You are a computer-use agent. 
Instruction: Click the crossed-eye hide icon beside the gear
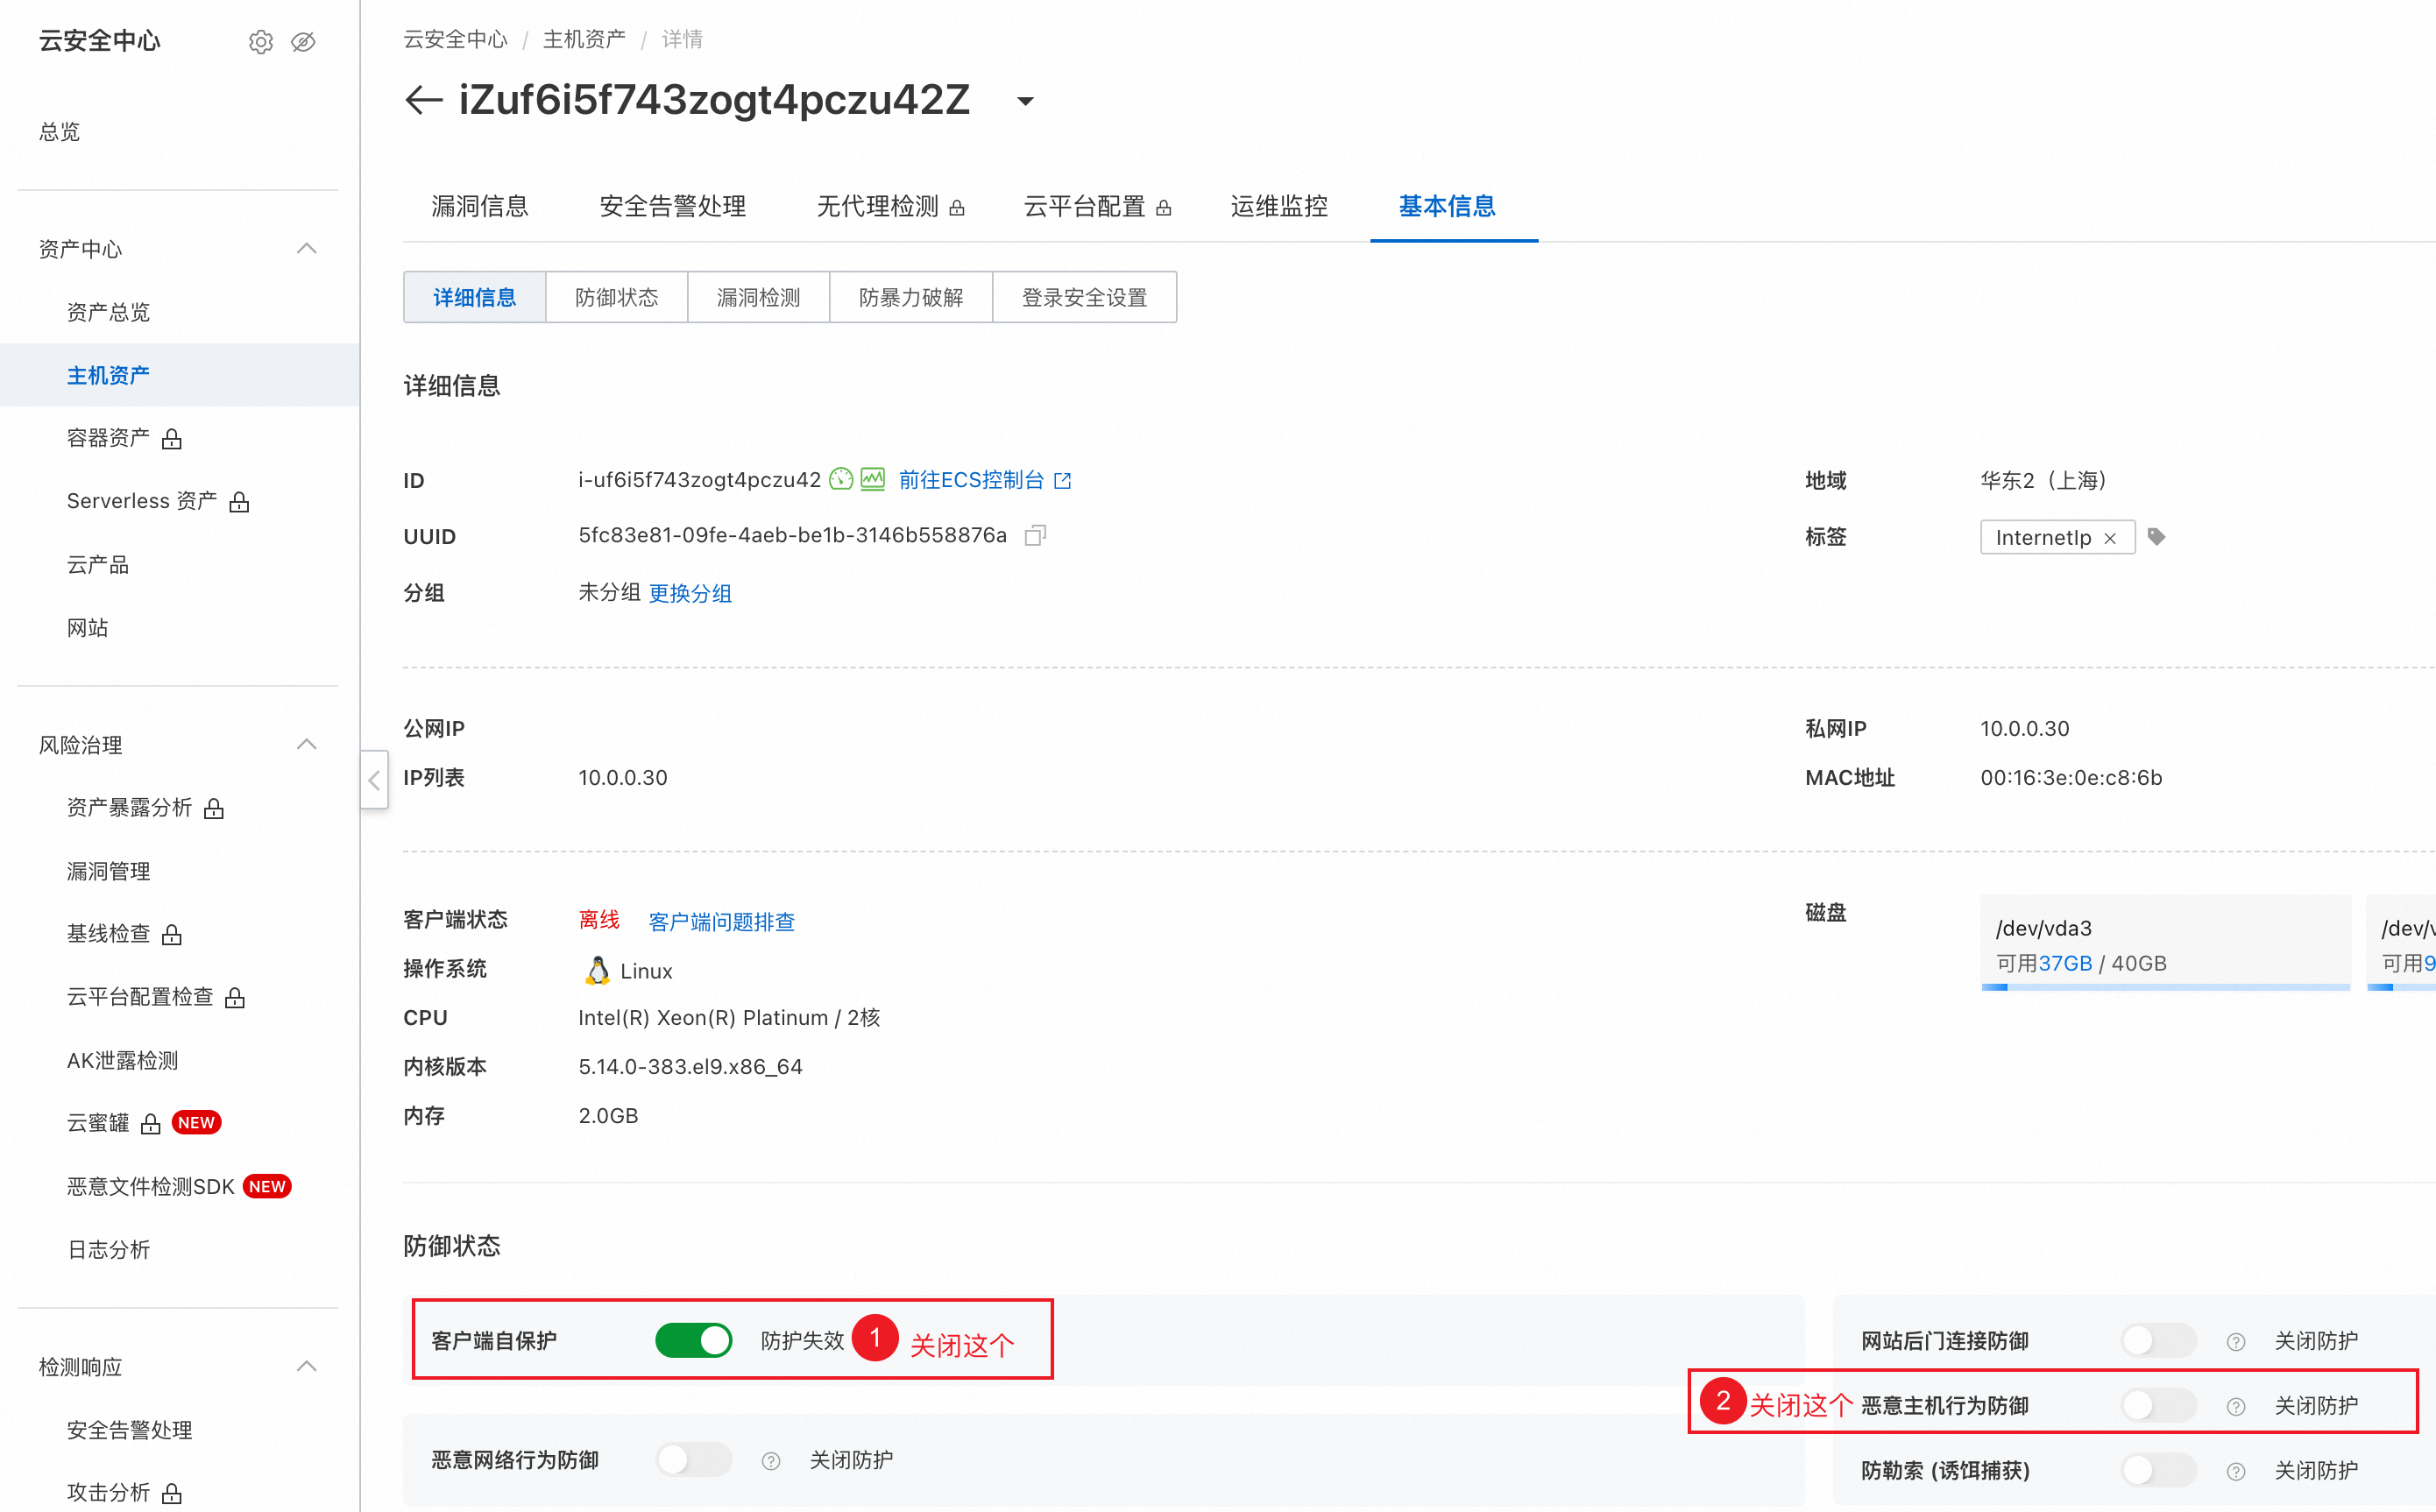pyautogui.click(x=303, y=41)
